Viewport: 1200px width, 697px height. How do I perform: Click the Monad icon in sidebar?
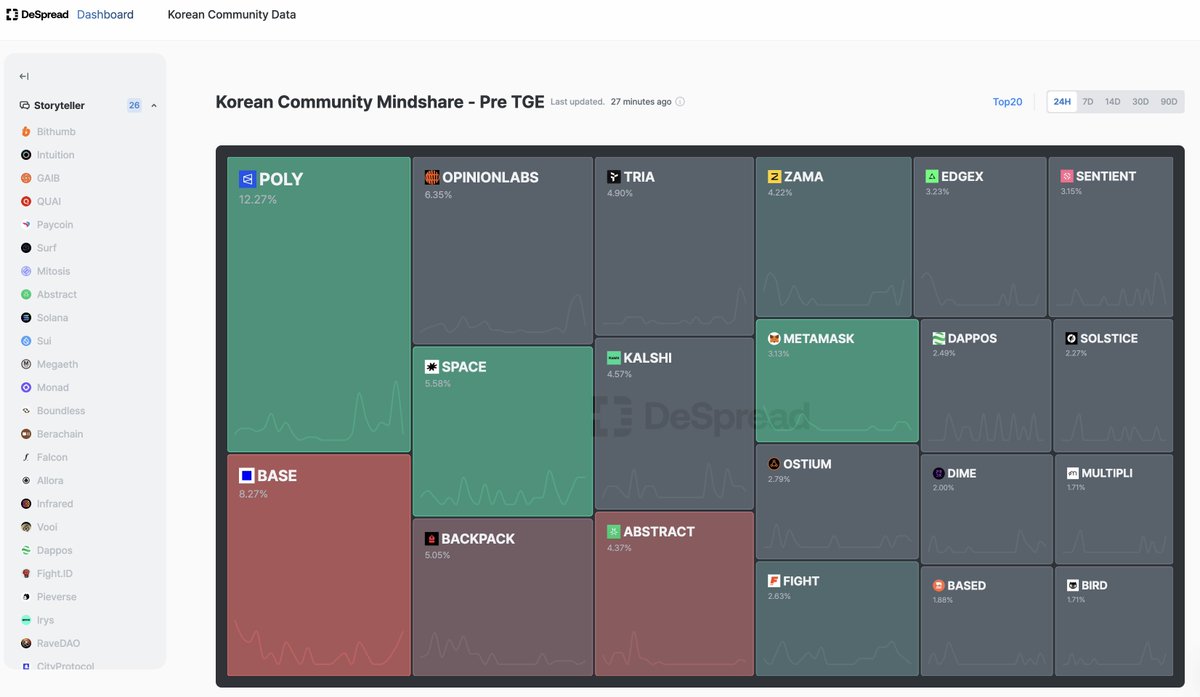[x=26, y=387]
